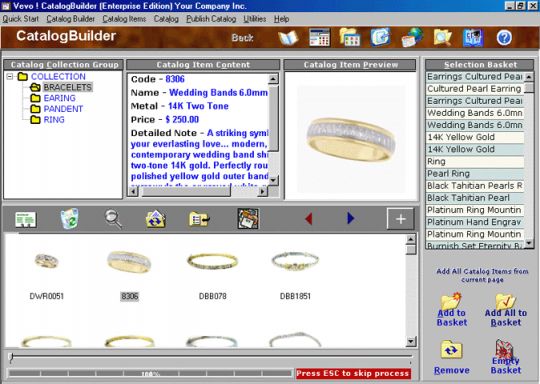The width and height of the screenshot is (540, 384).
Task: Open the Catalog Builder menu
Action: pyautogui.click(x=71, y=19)
